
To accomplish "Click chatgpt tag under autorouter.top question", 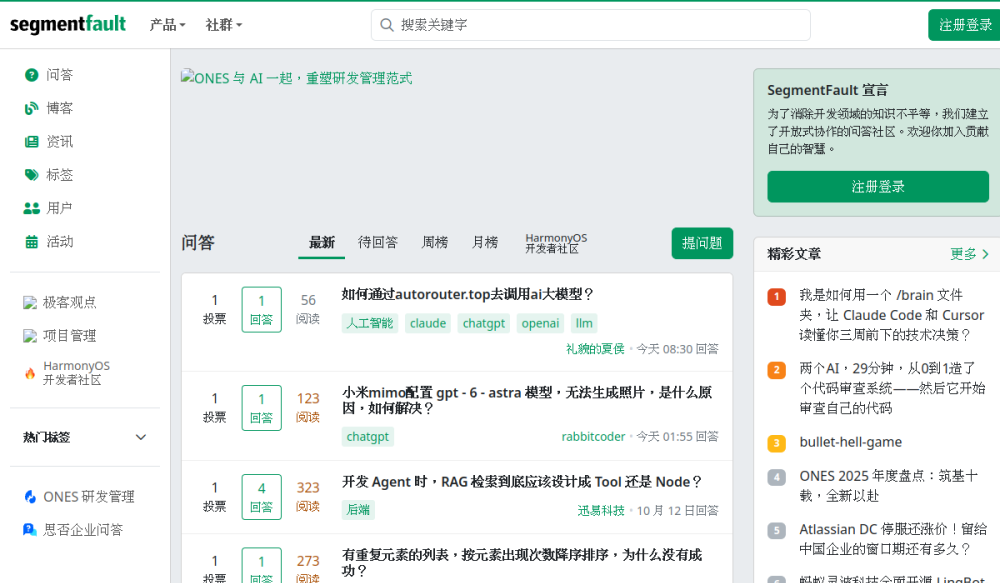I will (484, 323).
